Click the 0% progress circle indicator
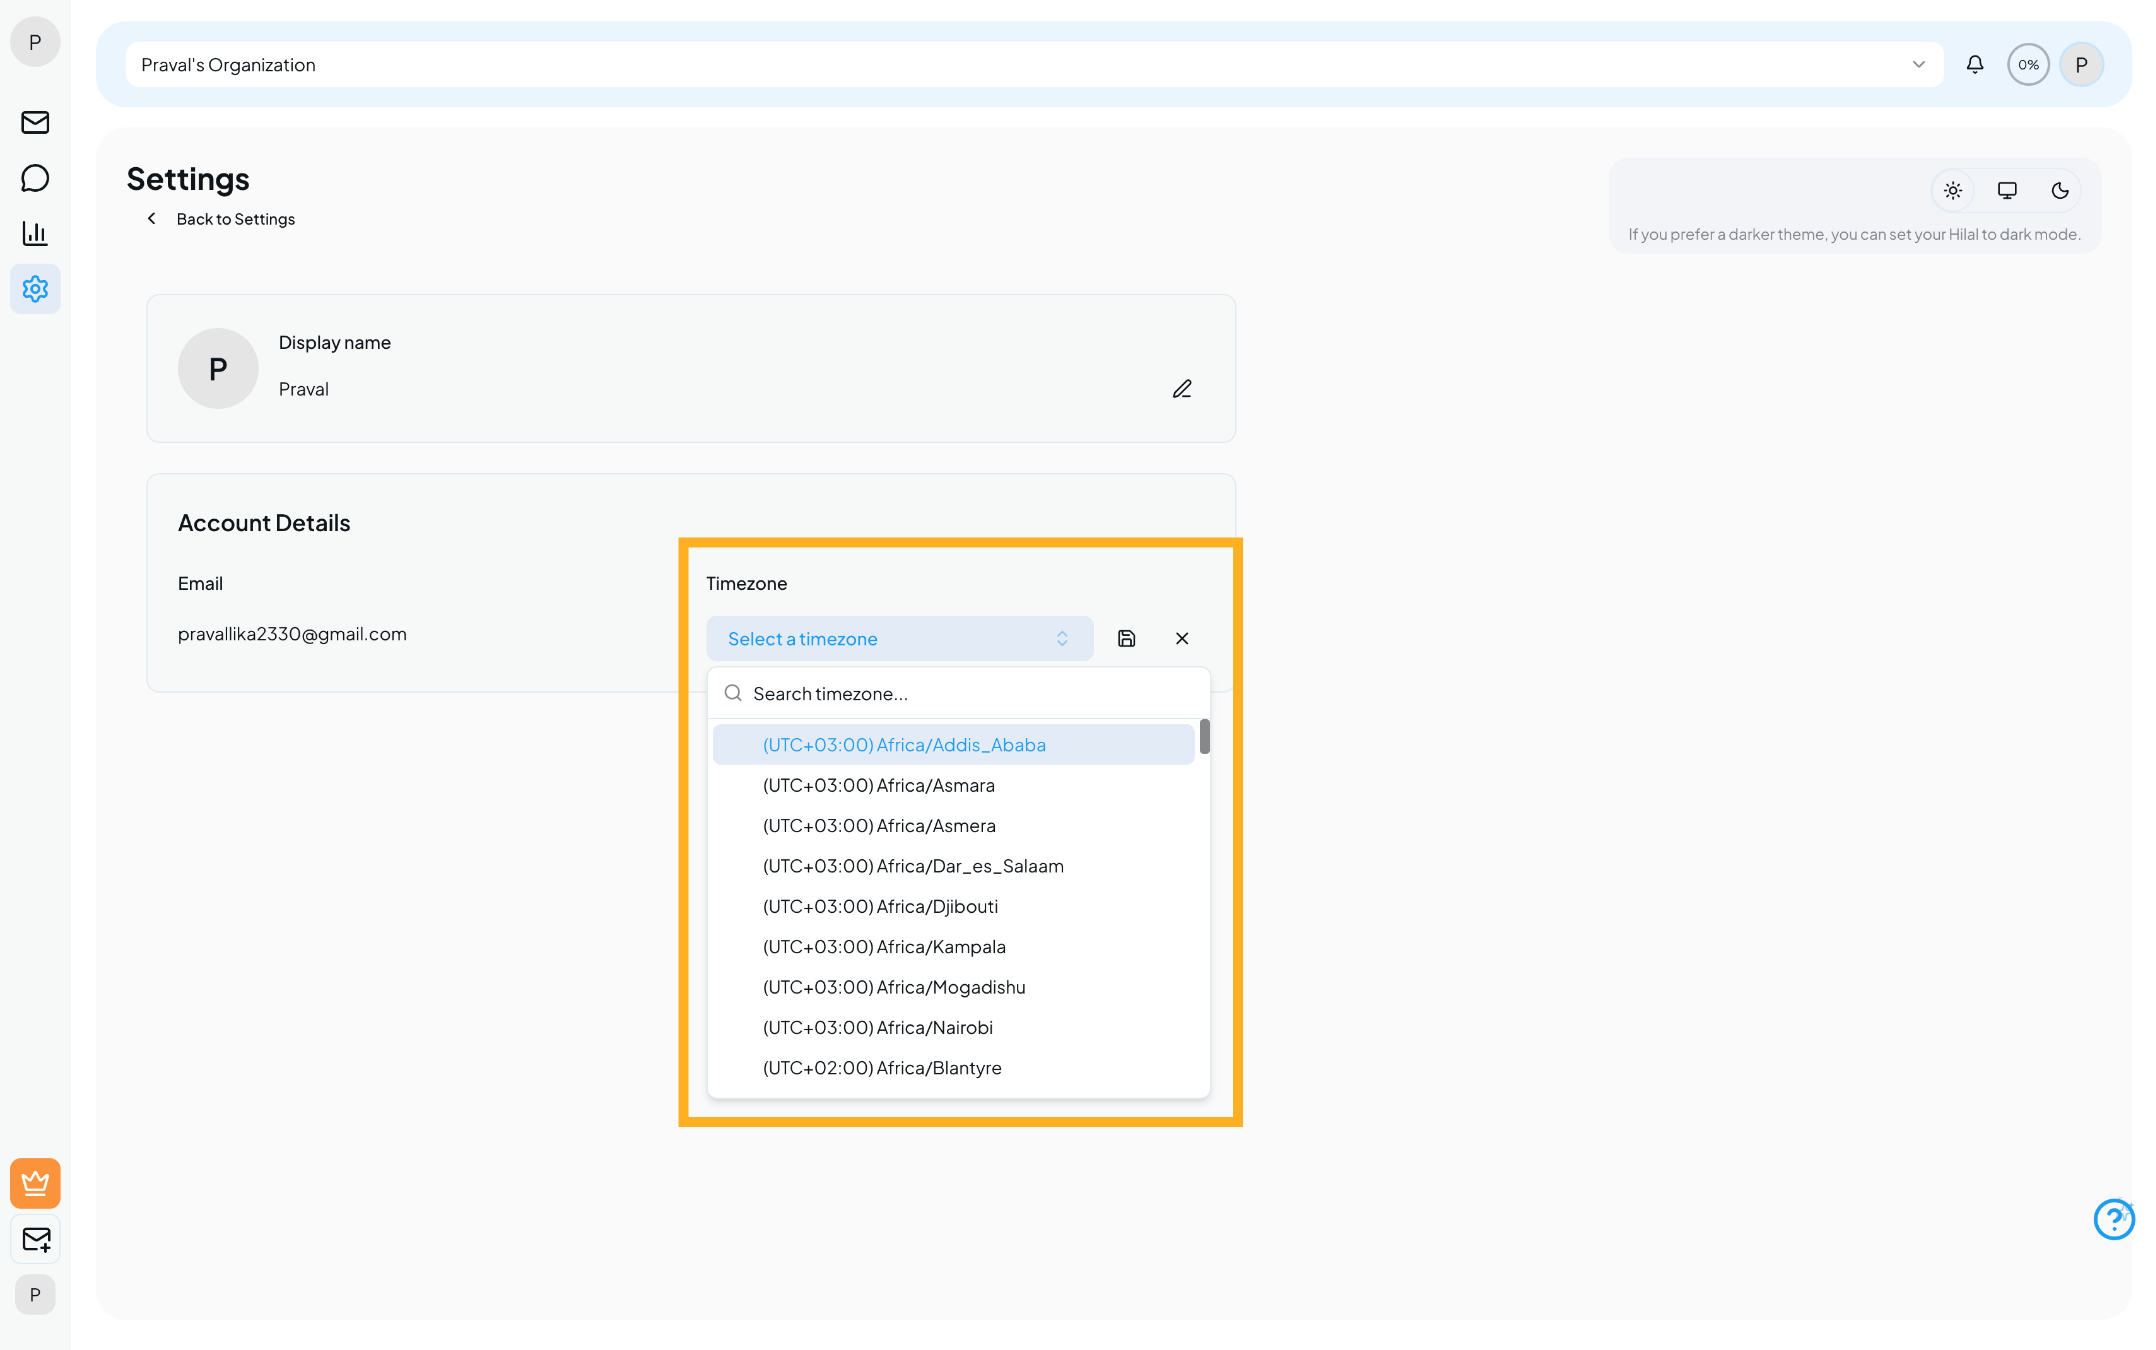 2027,64
